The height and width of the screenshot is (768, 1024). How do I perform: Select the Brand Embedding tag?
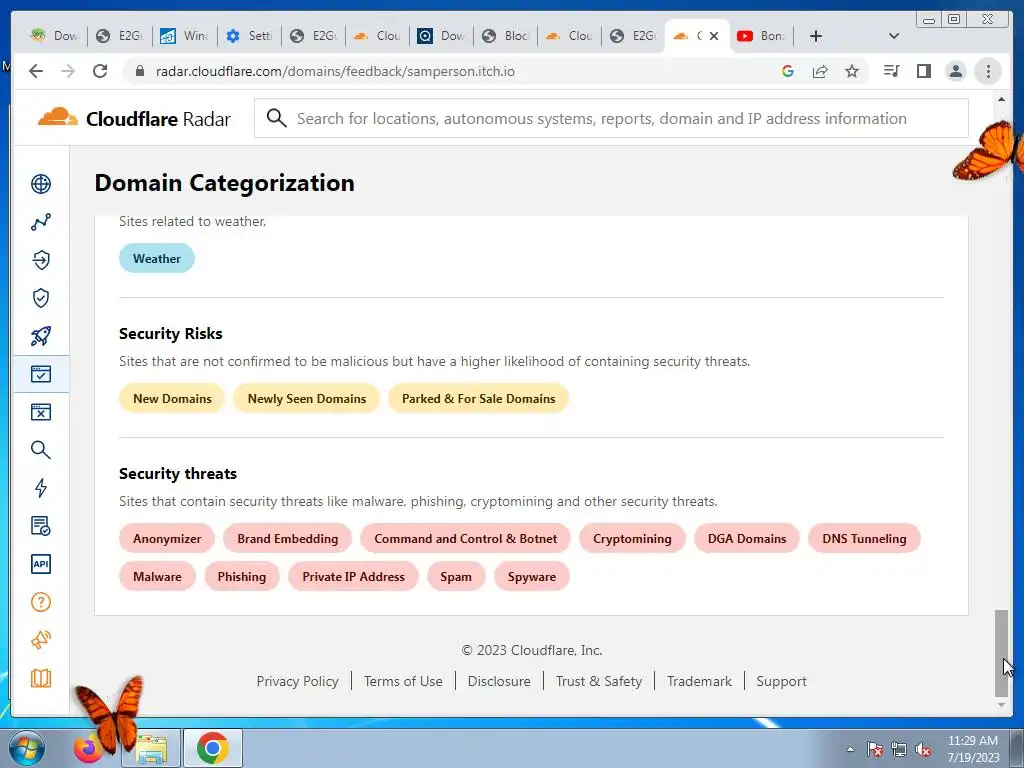287,539
